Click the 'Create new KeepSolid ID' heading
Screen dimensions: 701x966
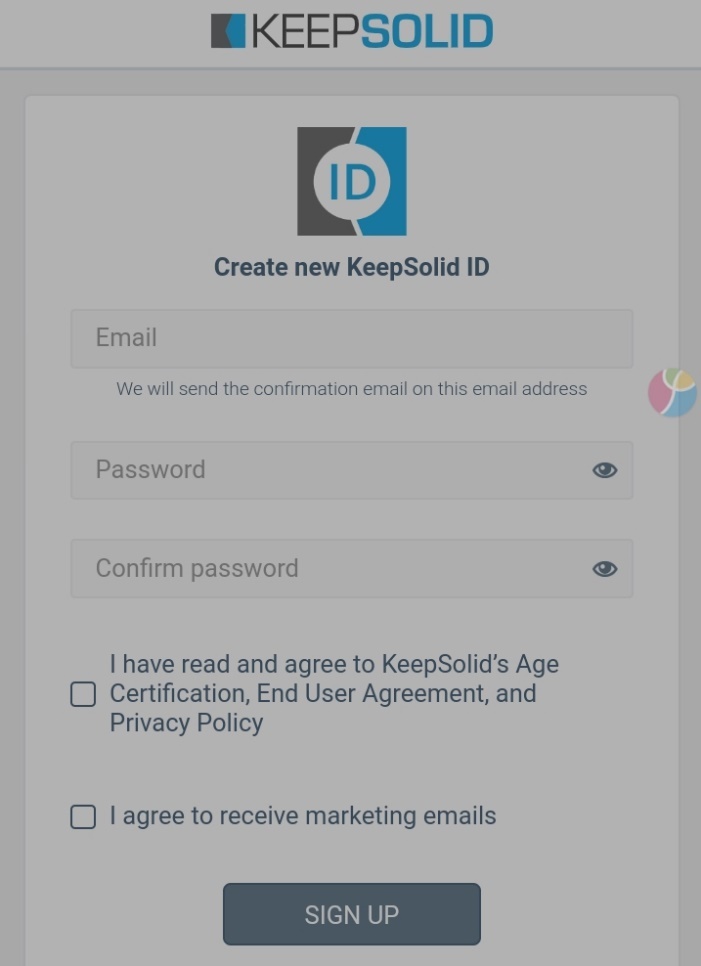[352, 267]
